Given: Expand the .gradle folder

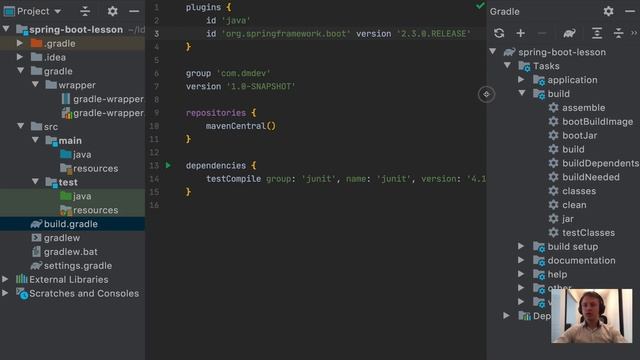Looking at the screenshot, I should click(x=20, y=43).
